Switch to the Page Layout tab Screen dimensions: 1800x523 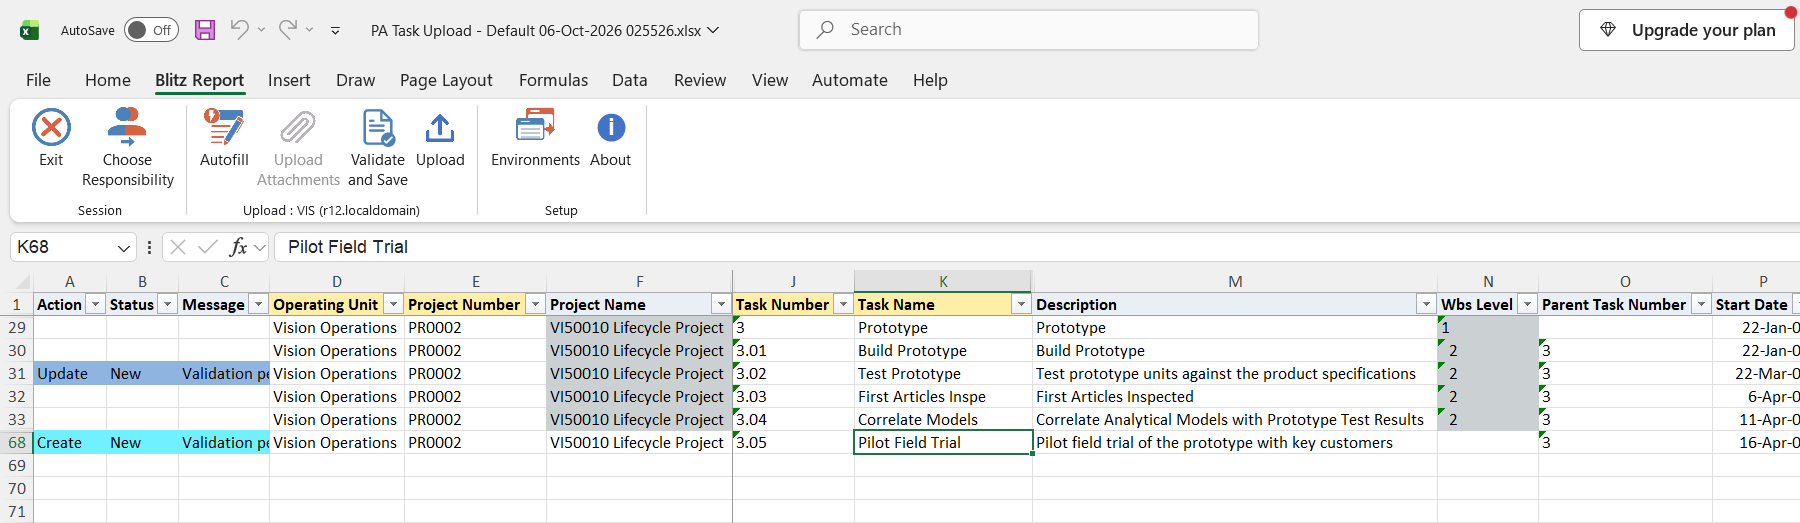click(446, 80)
